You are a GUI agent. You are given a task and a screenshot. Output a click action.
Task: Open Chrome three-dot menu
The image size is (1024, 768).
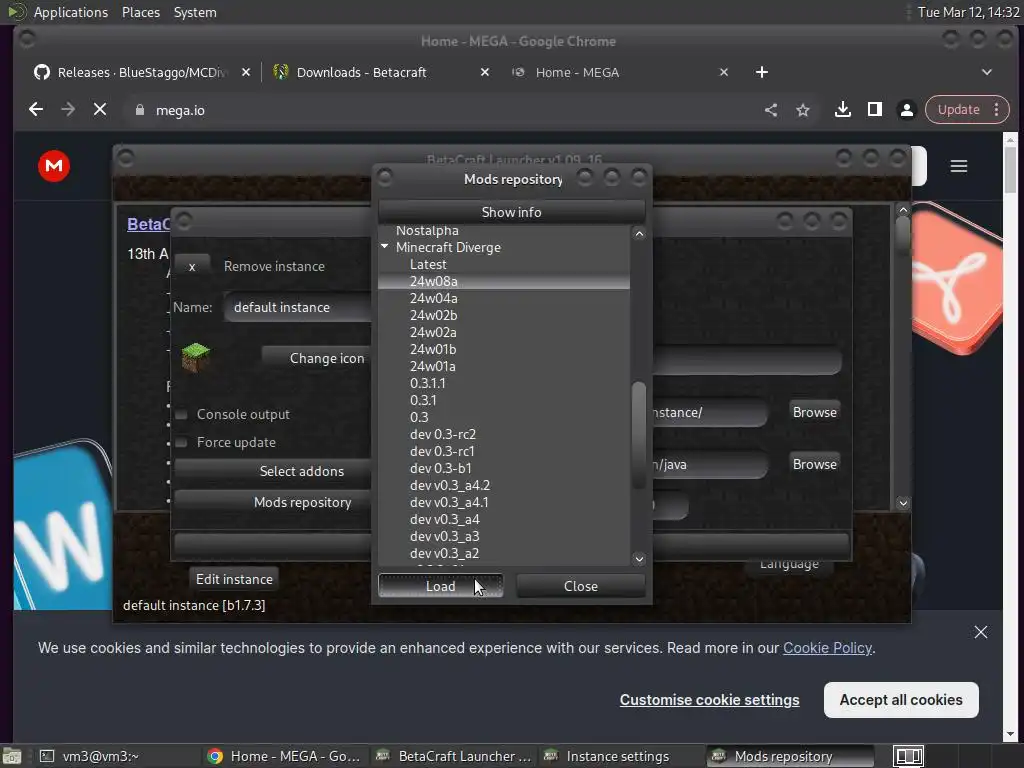click(x=997, y=110)
